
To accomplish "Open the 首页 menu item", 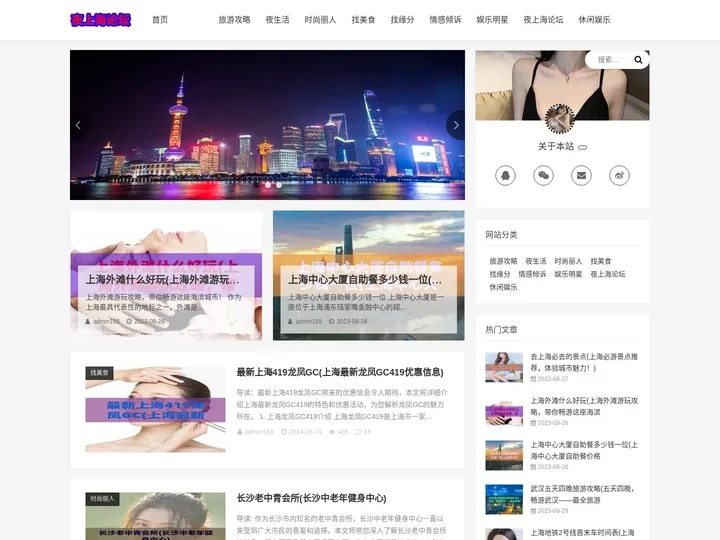I will (x=160, y=20).
